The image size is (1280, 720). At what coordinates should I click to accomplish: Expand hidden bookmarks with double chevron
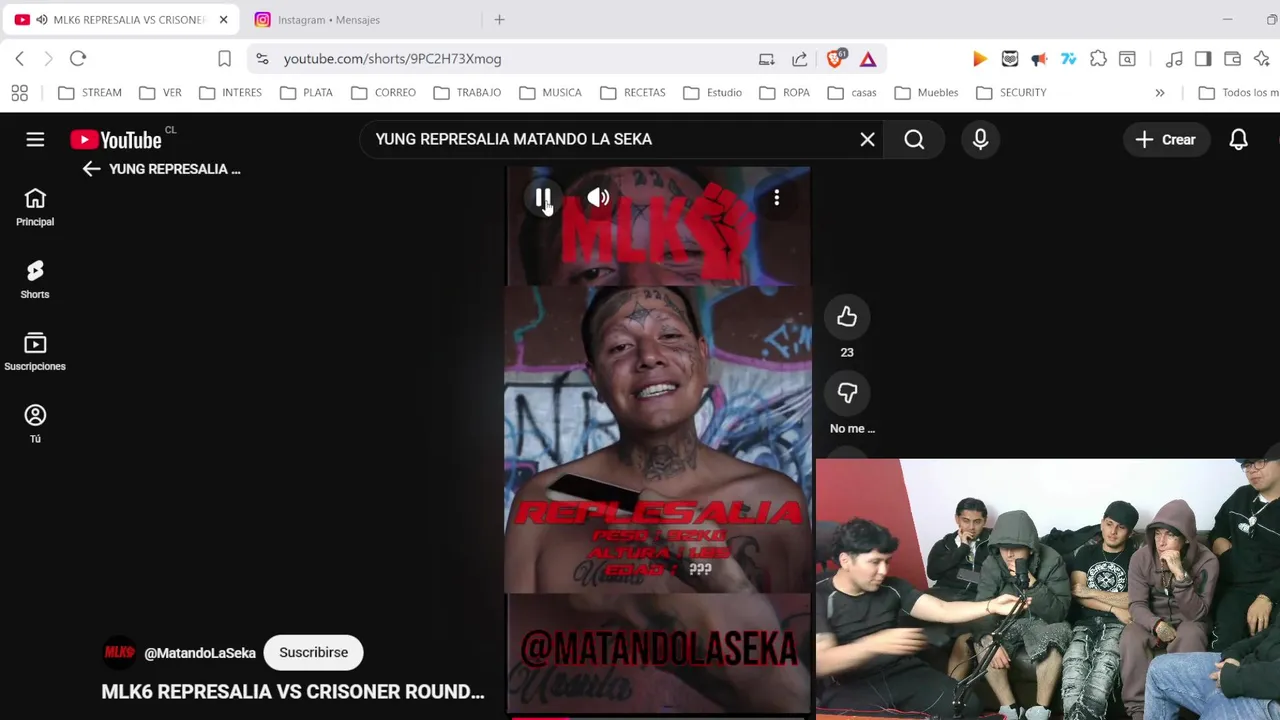pyautogui.click(x=1160, y=93)
